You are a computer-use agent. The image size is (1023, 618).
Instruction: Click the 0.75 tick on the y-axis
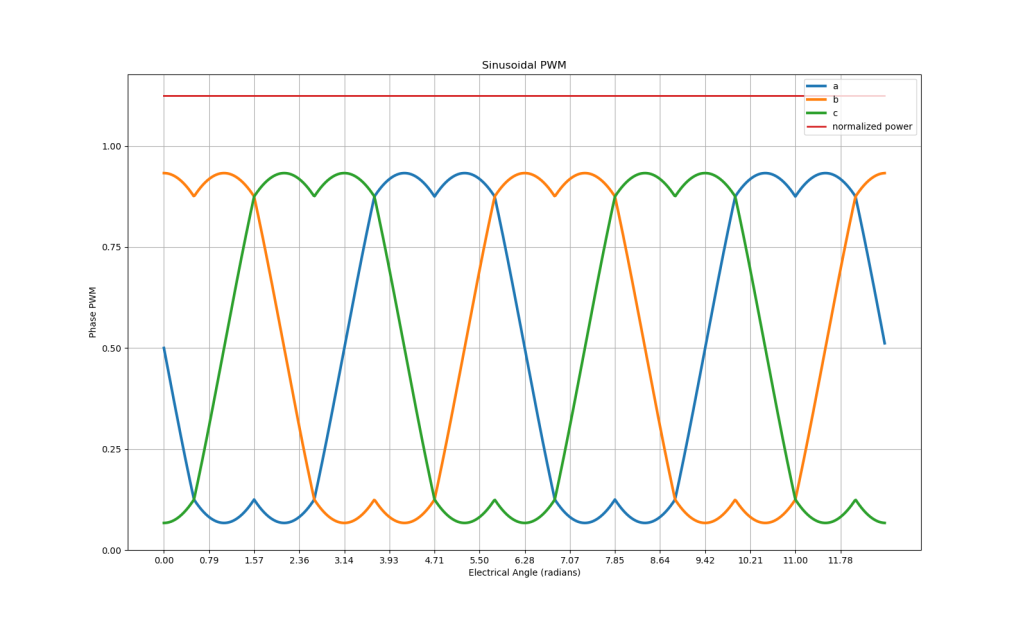pyautogui.click(x=109, y=247)
